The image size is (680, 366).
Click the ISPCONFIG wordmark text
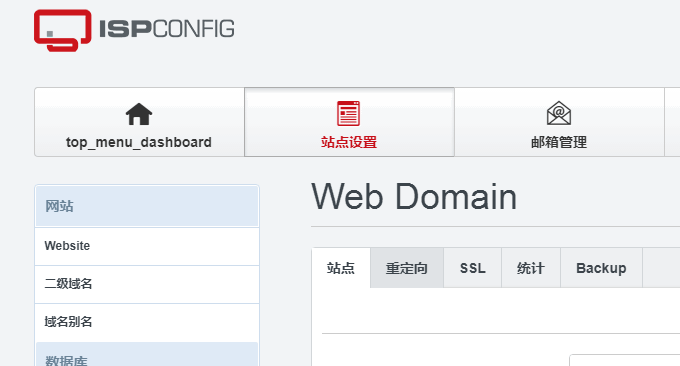pos(167,29)
